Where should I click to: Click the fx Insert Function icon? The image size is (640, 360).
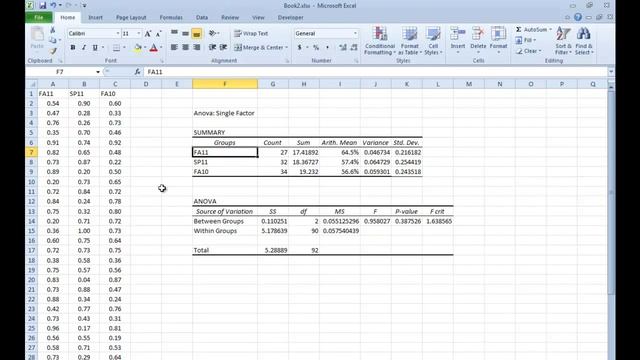tap(137, 72)
